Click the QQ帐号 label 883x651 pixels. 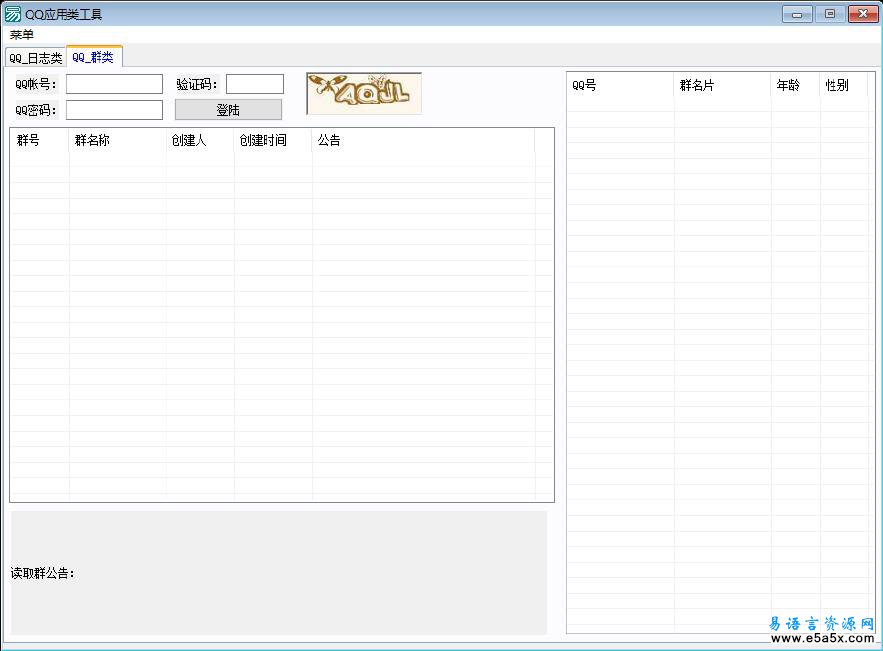(x=36, y=84)
